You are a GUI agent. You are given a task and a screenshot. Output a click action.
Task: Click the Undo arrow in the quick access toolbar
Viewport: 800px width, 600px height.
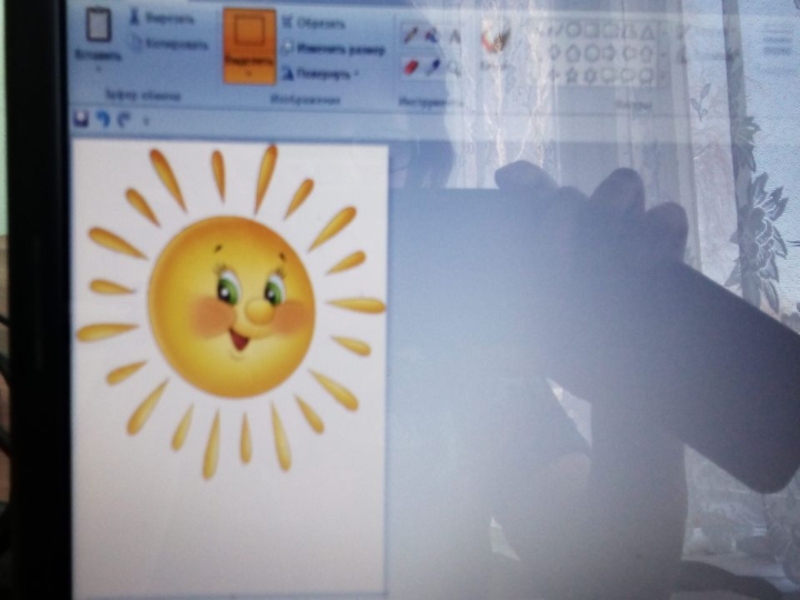103,120
